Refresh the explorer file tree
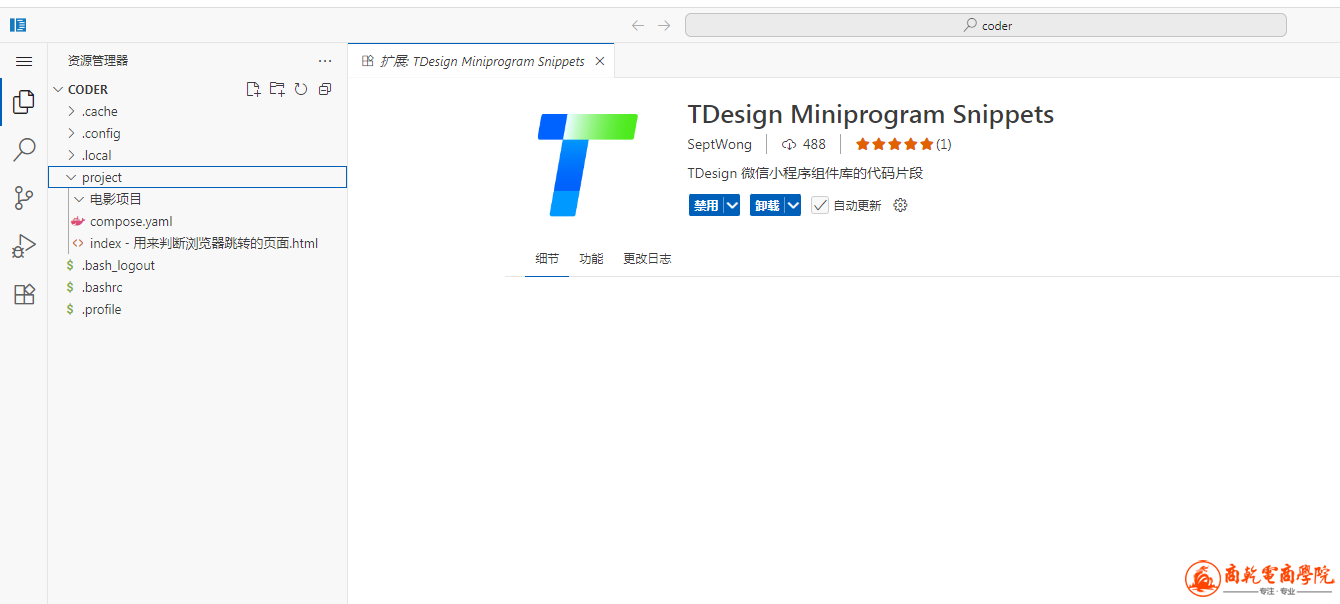This screenshot has height=604, width=1340. [301, 89]
